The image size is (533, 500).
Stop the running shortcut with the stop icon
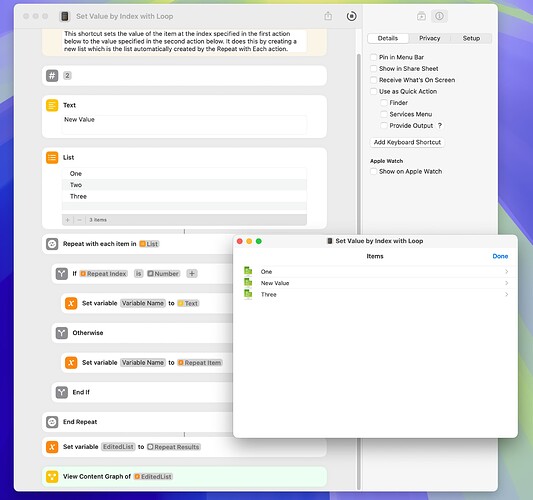351,16
